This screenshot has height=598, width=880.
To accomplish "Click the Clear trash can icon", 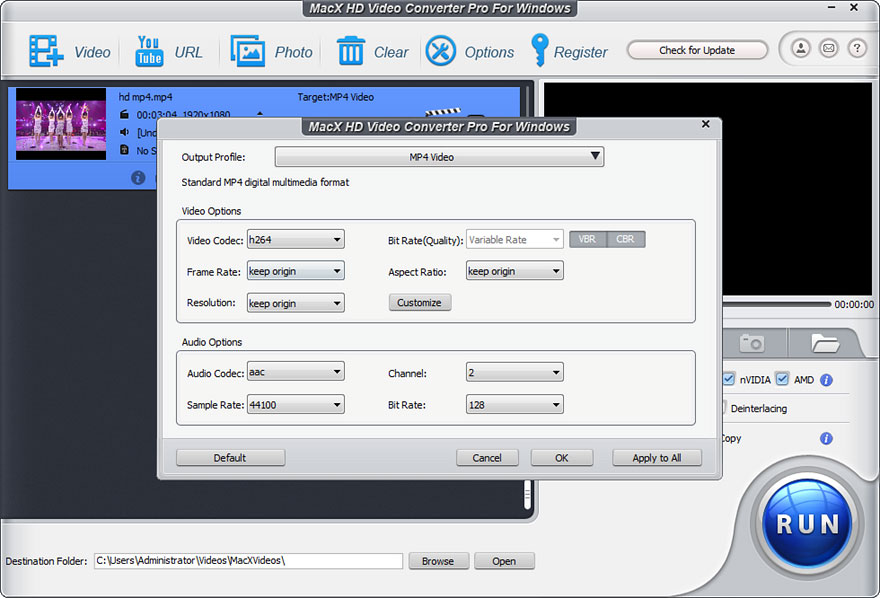I will pyautogui.click(x=351, y=51).
